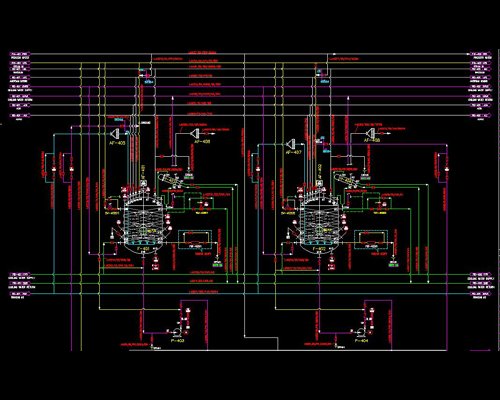This screenshot has width=500, height=400.
Task: Pick the dashed heat exchanger box beside F-402
Action: pos(371,239)
